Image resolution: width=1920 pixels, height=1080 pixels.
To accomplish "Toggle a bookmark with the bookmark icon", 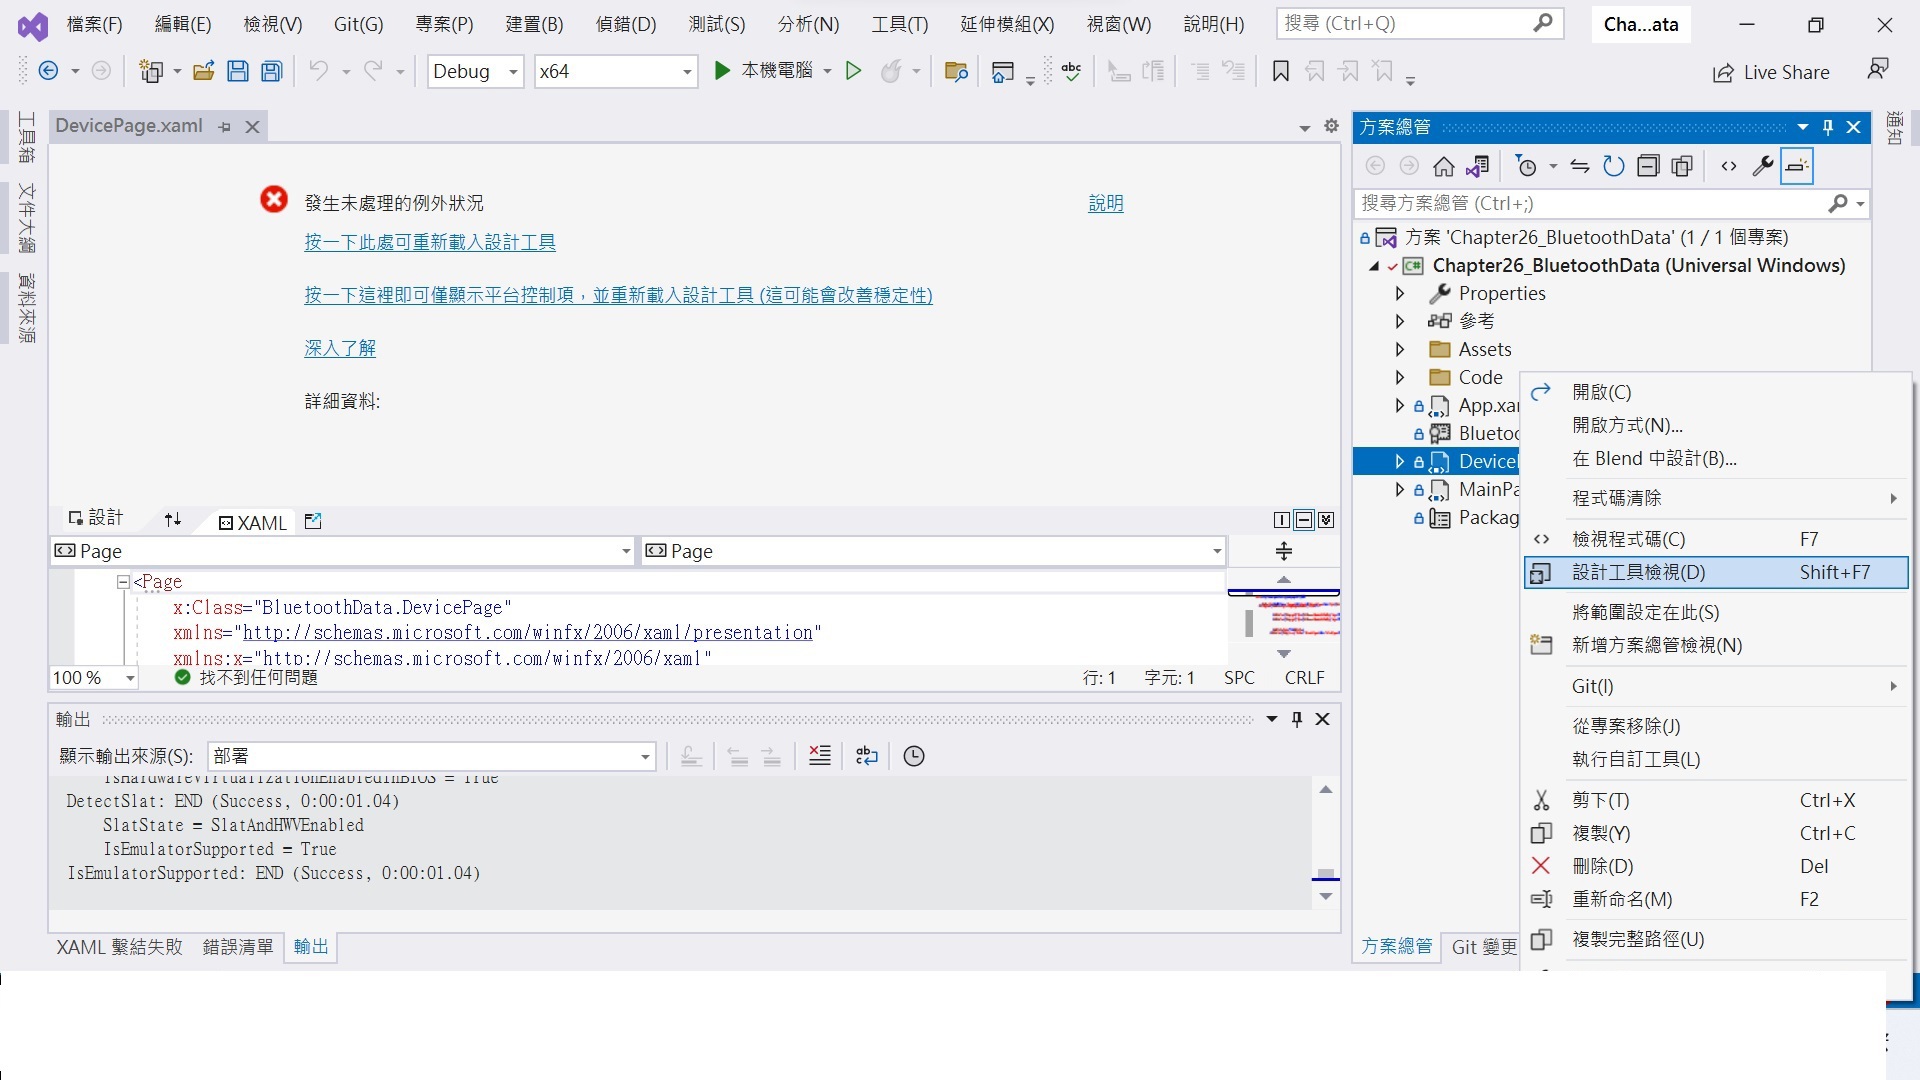I will click(1281, 71).
